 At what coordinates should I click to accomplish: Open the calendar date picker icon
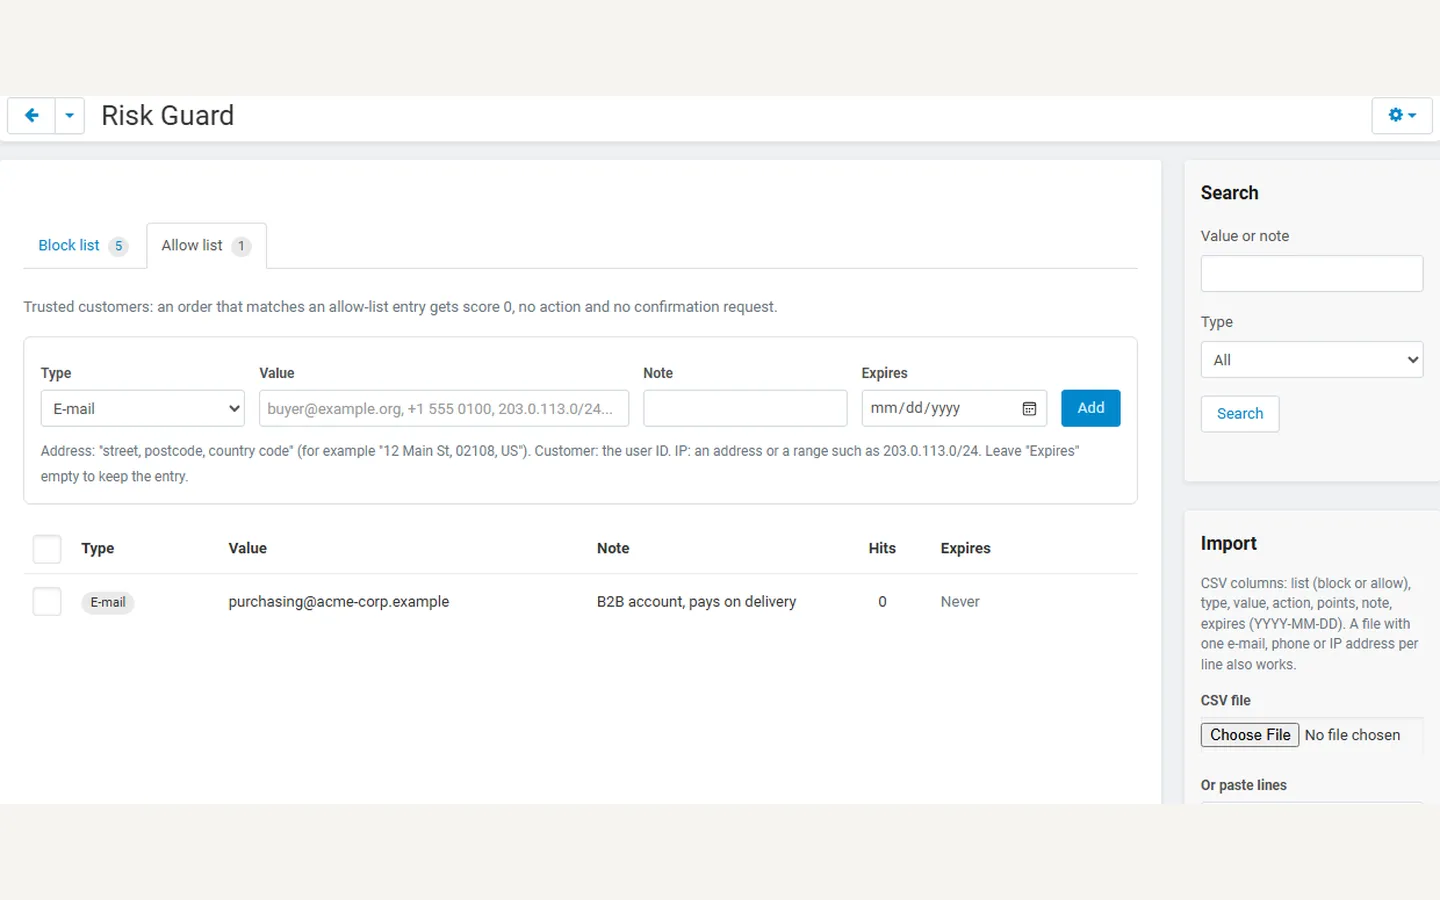(1029, 409)
